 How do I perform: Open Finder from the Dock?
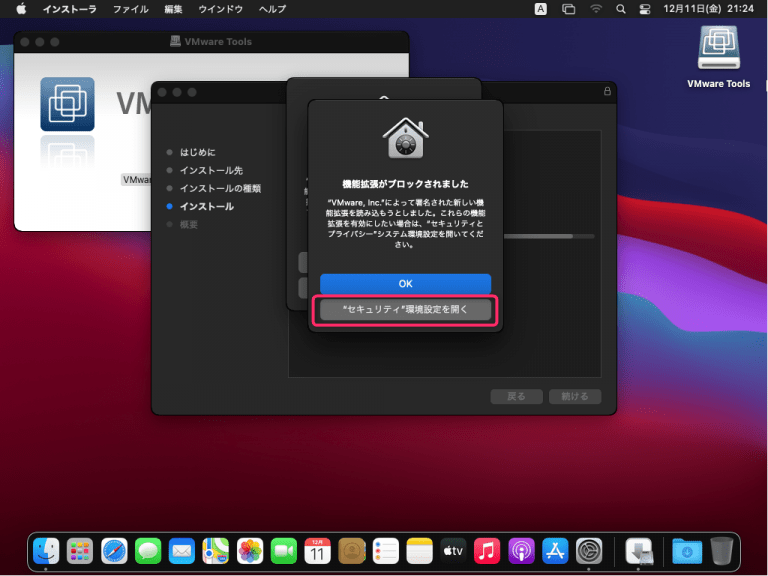point(46,551)
